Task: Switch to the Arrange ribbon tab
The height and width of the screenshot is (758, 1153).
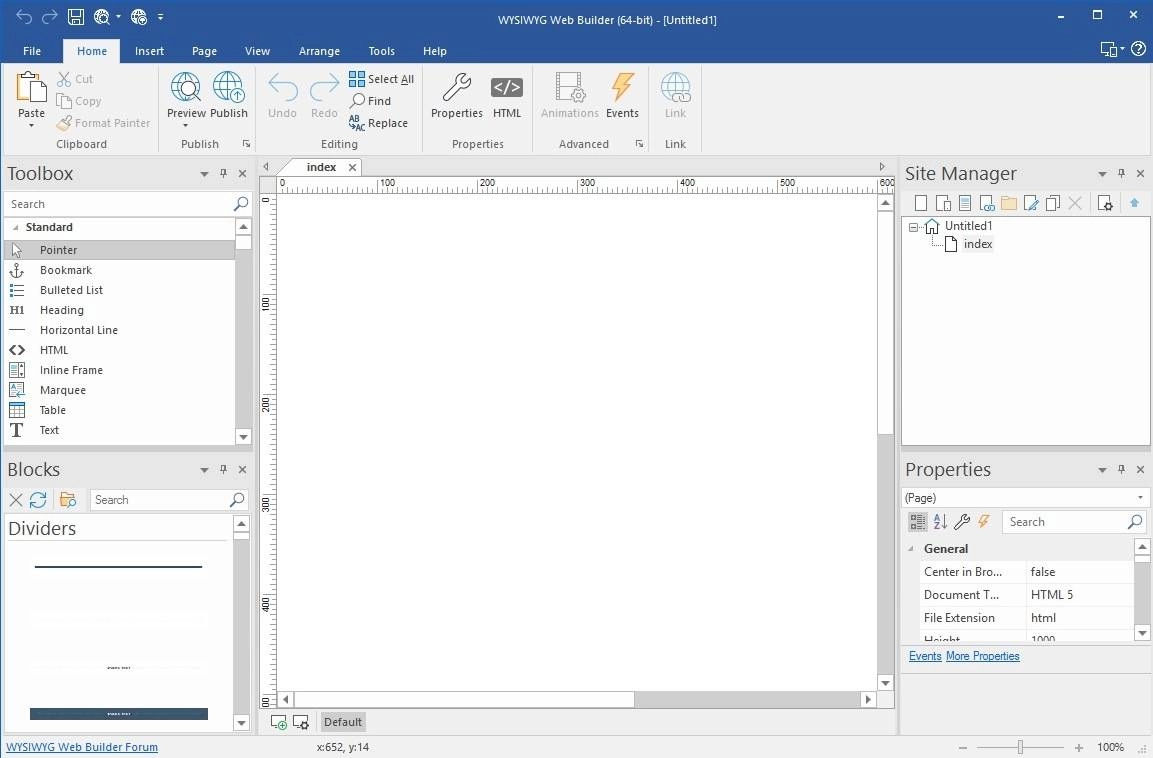Action: [319, 51]
